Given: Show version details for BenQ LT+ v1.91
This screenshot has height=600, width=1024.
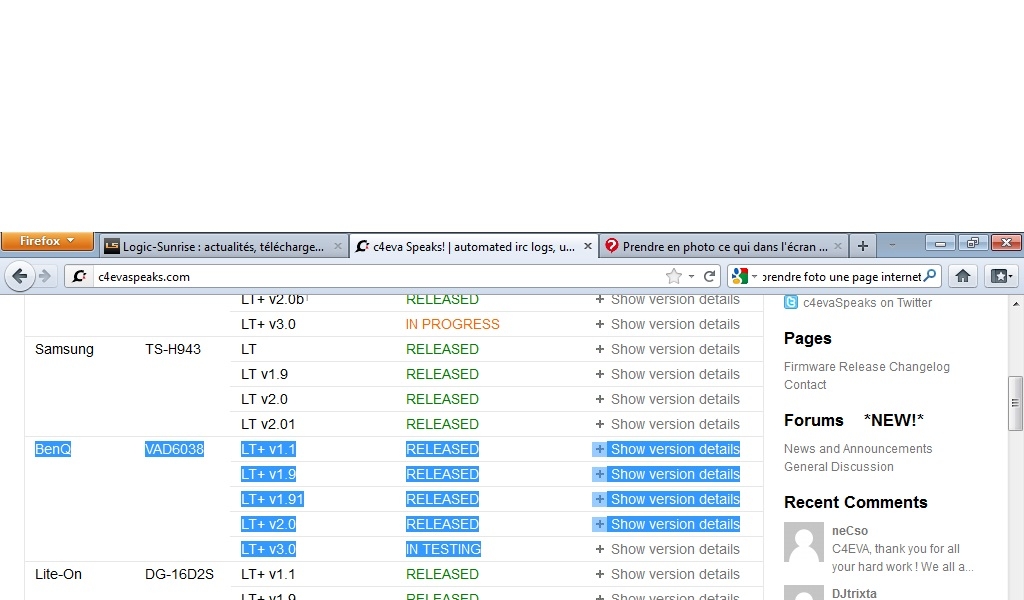Looking at the screenshot, I should point(667,499).
